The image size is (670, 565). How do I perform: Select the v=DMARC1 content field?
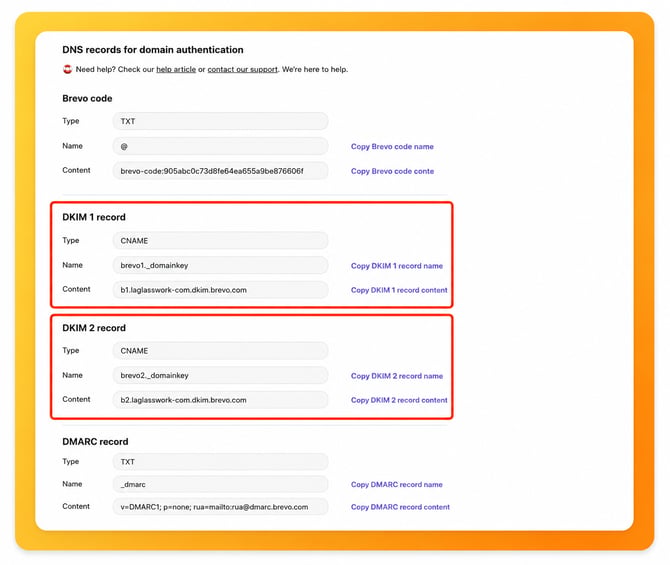220,507
